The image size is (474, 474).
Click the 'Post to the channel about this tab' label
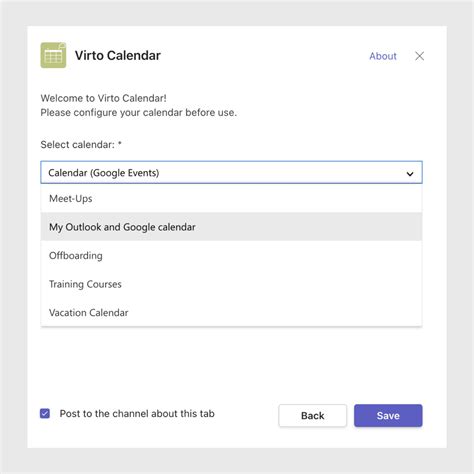tap(137, 414)
